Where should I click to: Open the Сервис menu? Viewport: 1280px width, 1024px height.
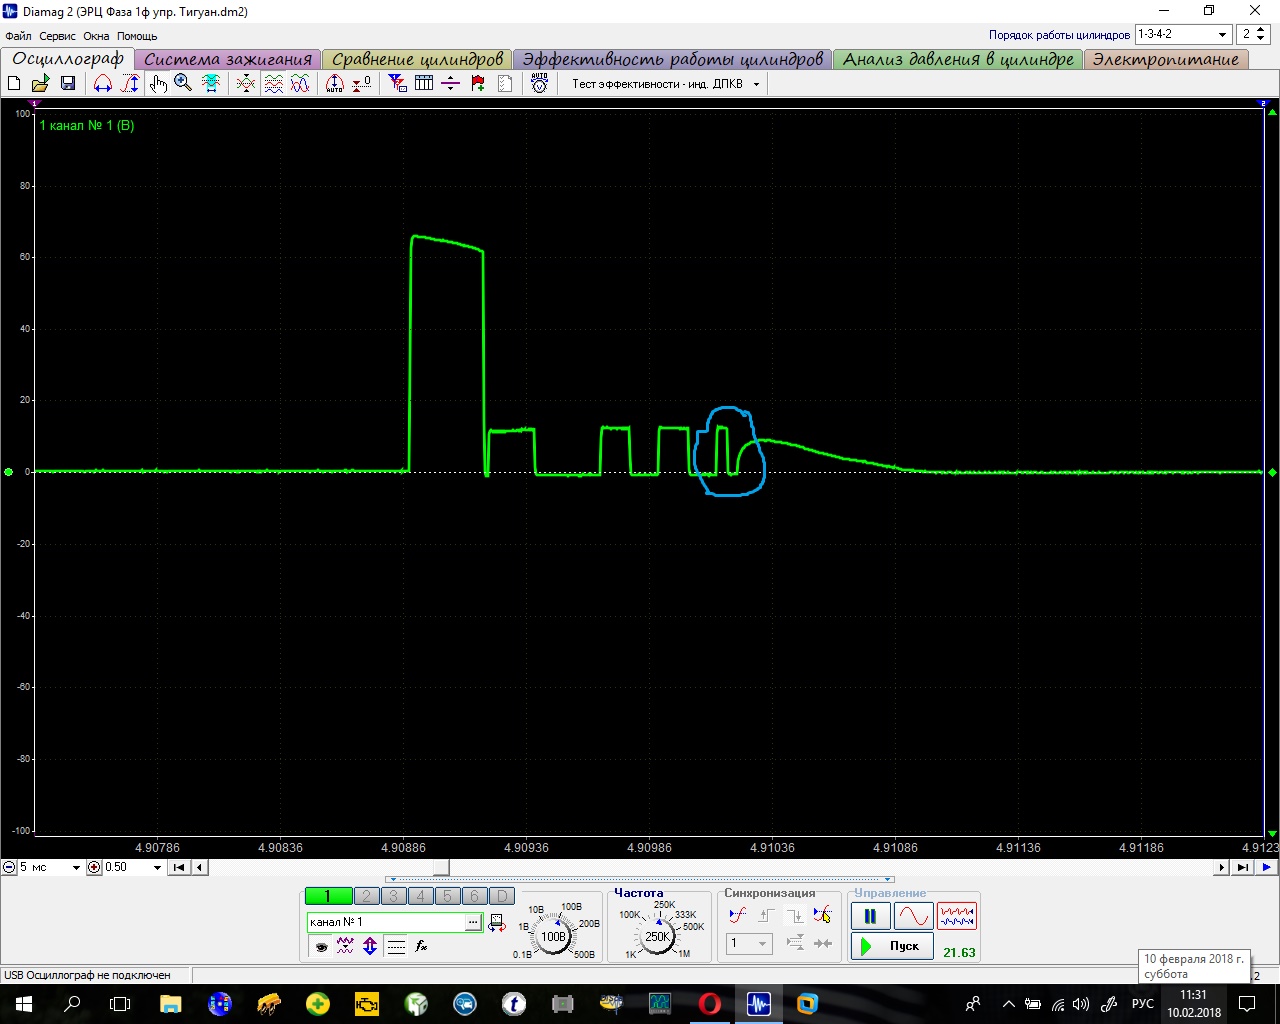click(x=57, y=36)
